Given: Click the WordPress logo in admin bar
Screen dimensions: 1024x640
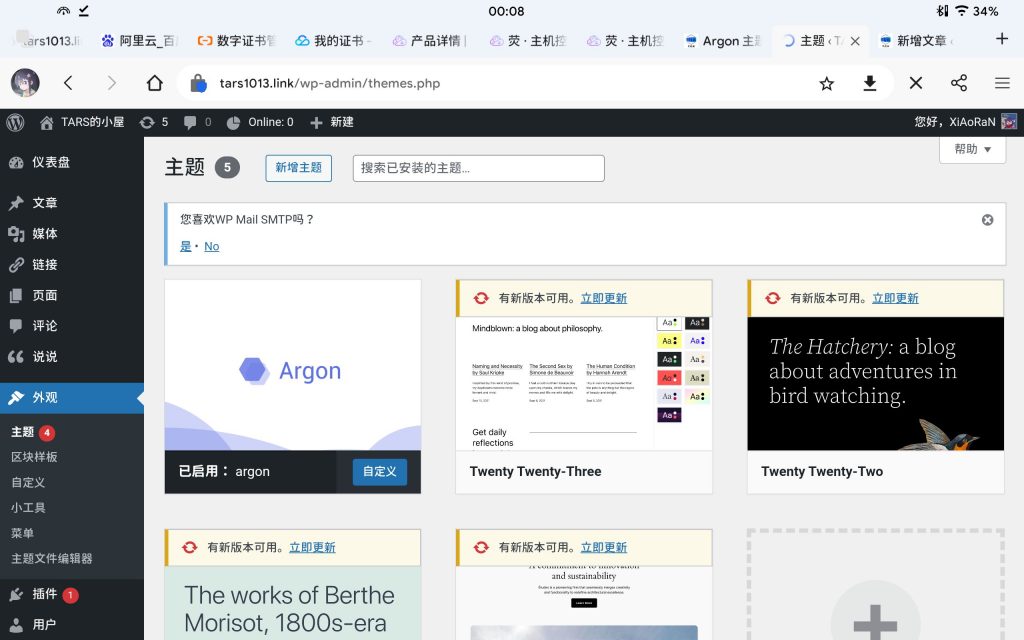Looking at the screenshot, I should pyautogui.click(x=15, y=122).
